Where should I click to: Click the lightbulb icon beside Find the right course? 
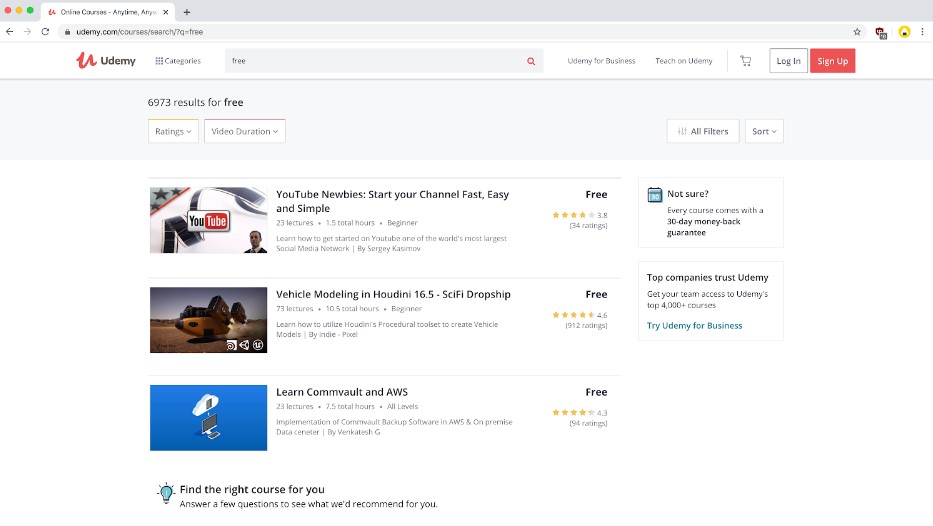[166, 493]
